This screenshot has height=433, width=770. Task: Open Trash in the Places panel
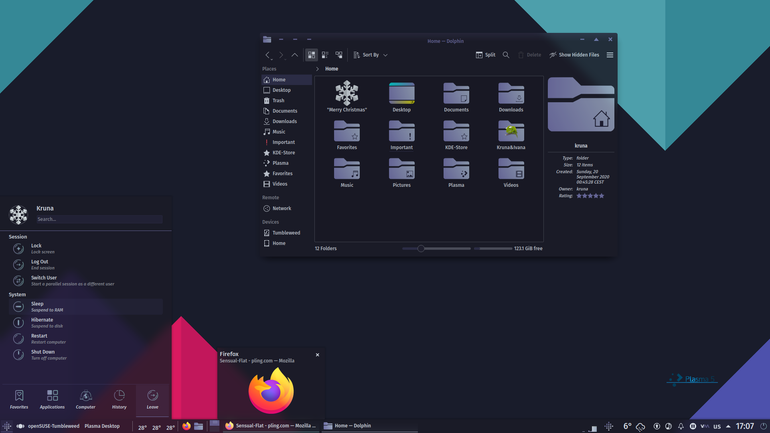287,101
